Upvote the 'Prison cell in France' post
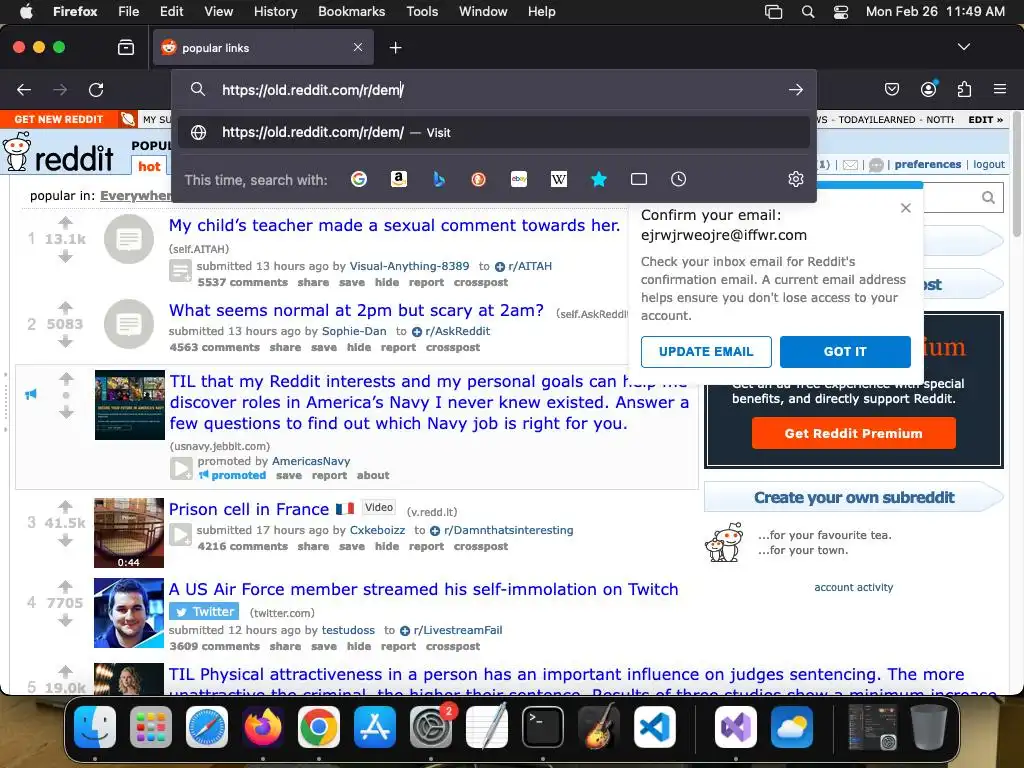Viewport: 1024px width, 768px height. point(65,506)
